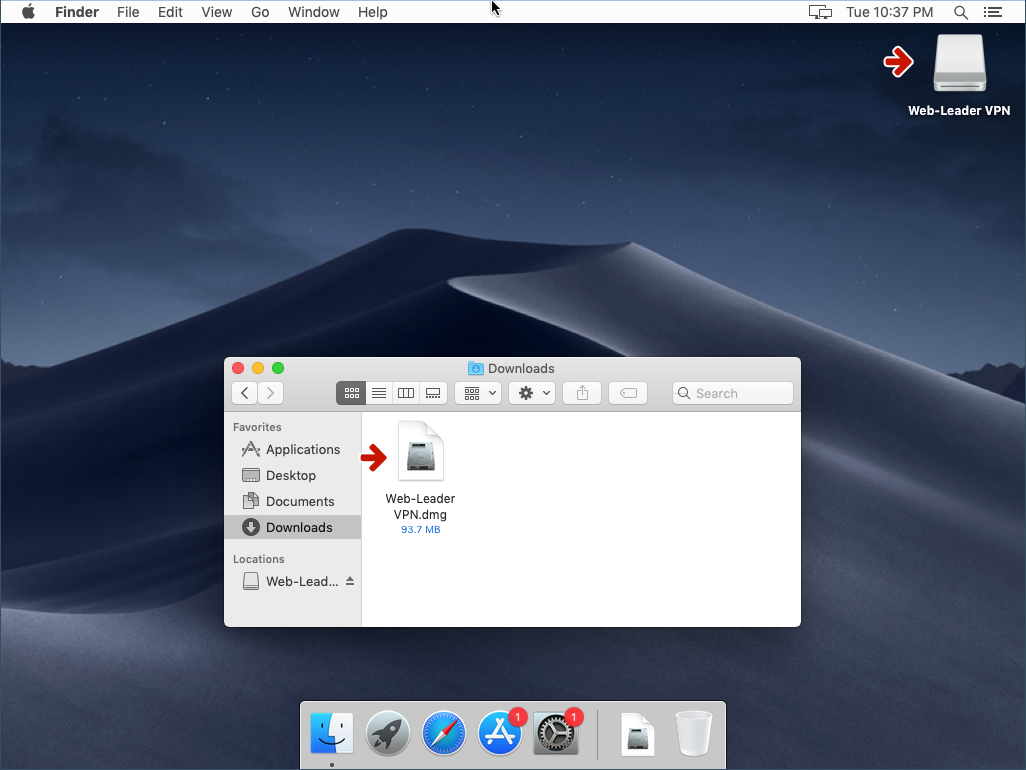
Task: Open Launchpad from the Dock
Action: tap(388, 733)
